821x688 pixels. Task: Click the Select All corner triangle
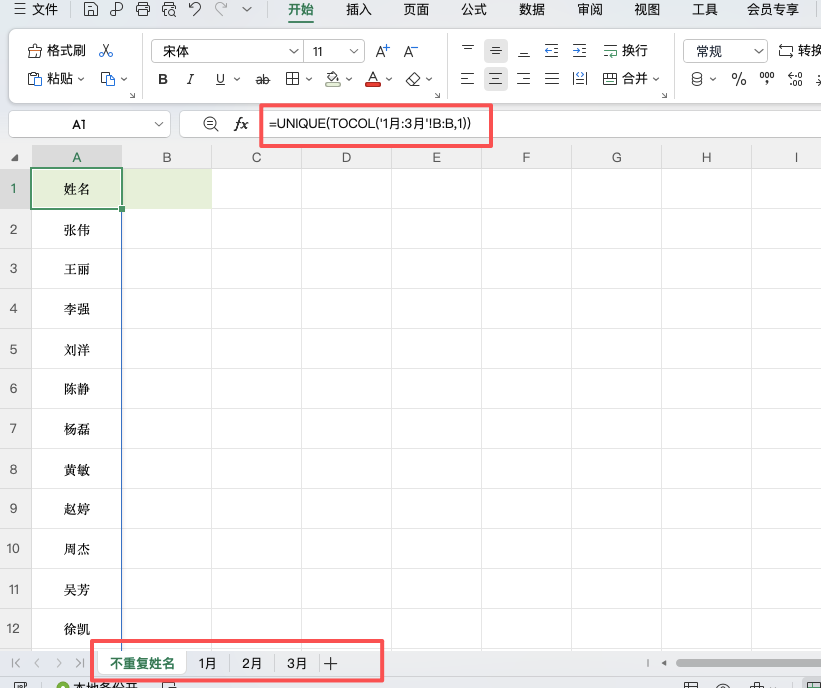15,158
